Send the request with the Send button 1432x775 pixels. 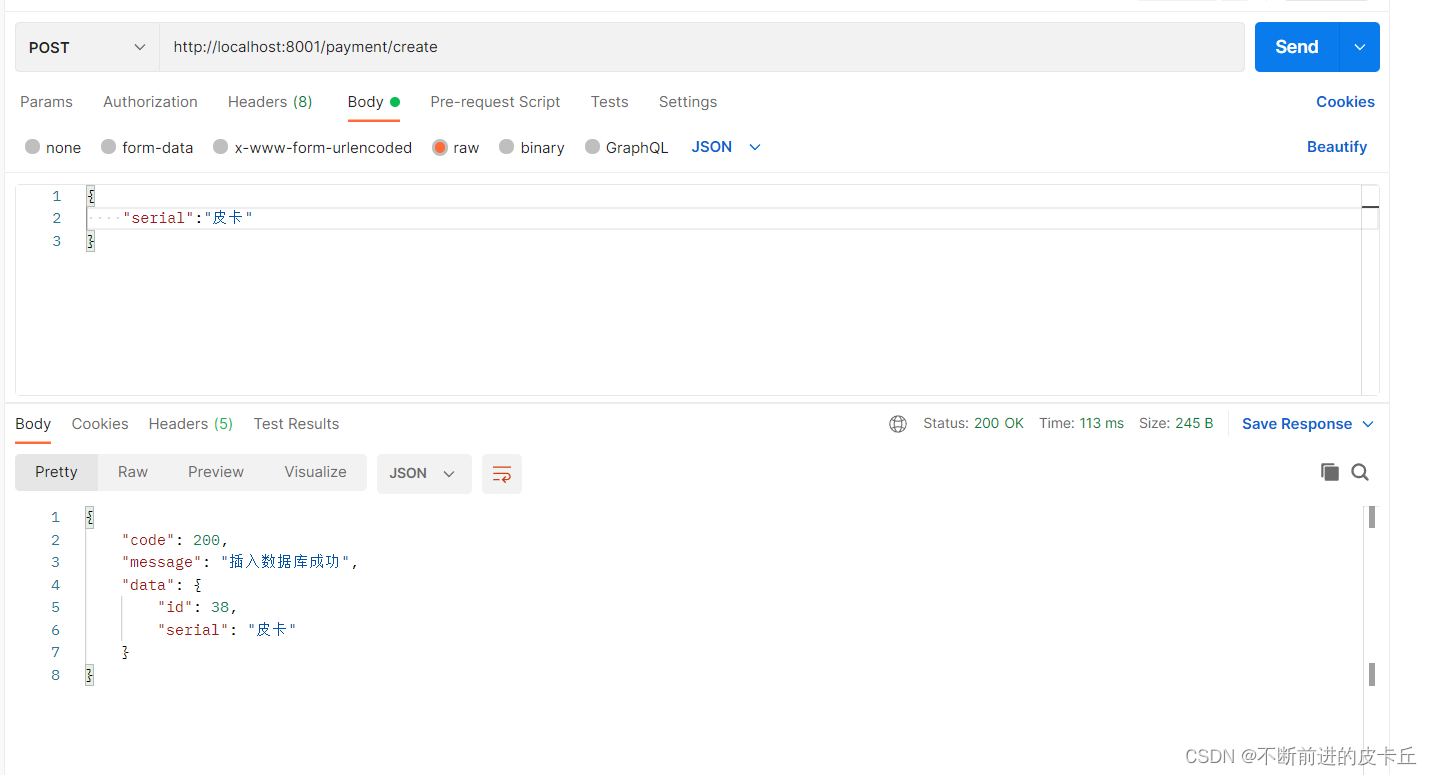1297,47
